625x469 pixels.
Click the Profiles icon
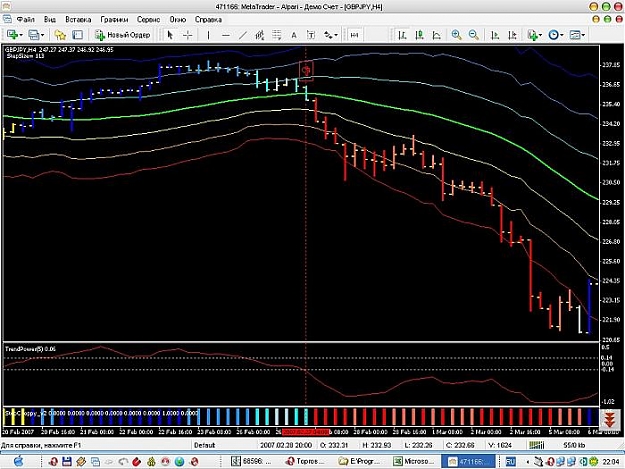pos(33,35)
